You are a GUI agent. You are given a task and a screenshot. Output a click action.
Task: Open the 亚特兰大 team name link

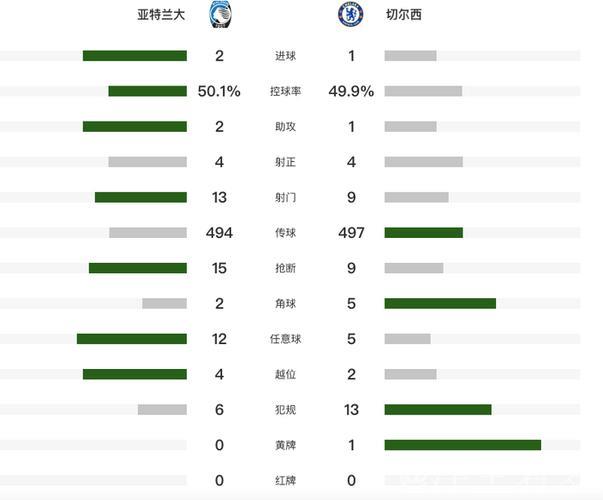pyautogui.click(x=164, y=16)
